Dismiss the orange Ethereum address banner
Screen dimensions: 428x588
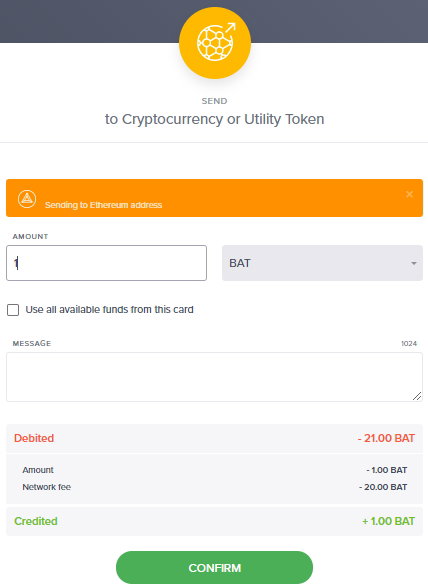[409, 194]
